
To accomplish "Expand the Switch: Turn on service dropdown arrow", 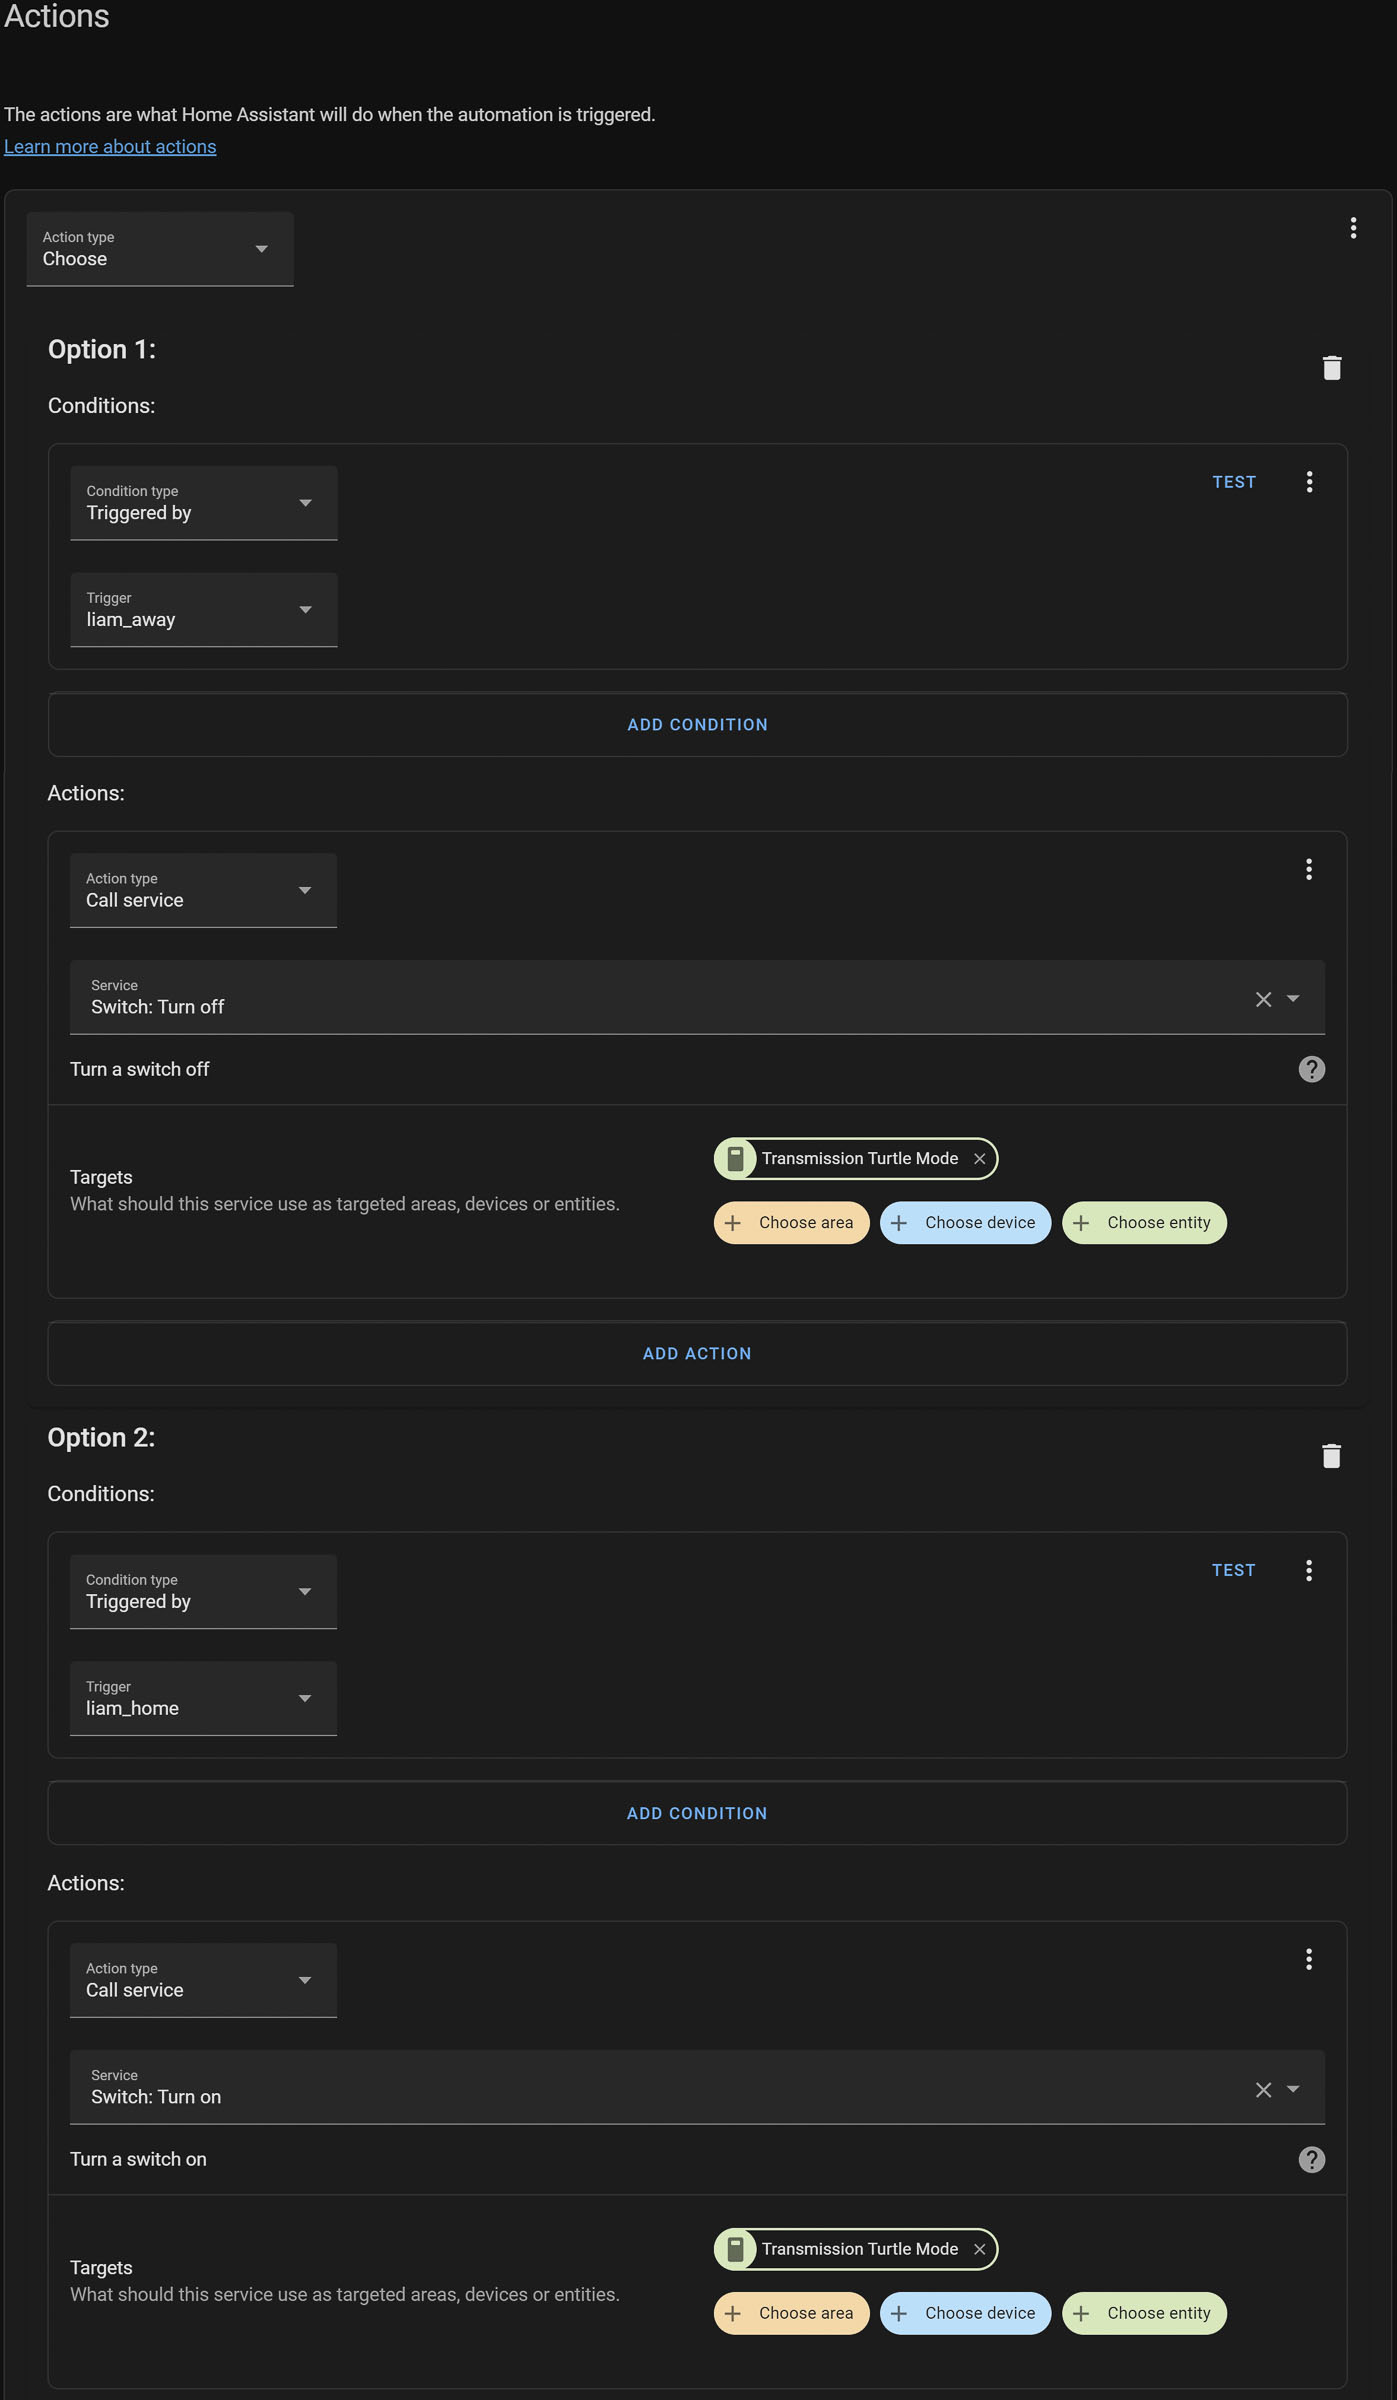I will 1293,2089.
